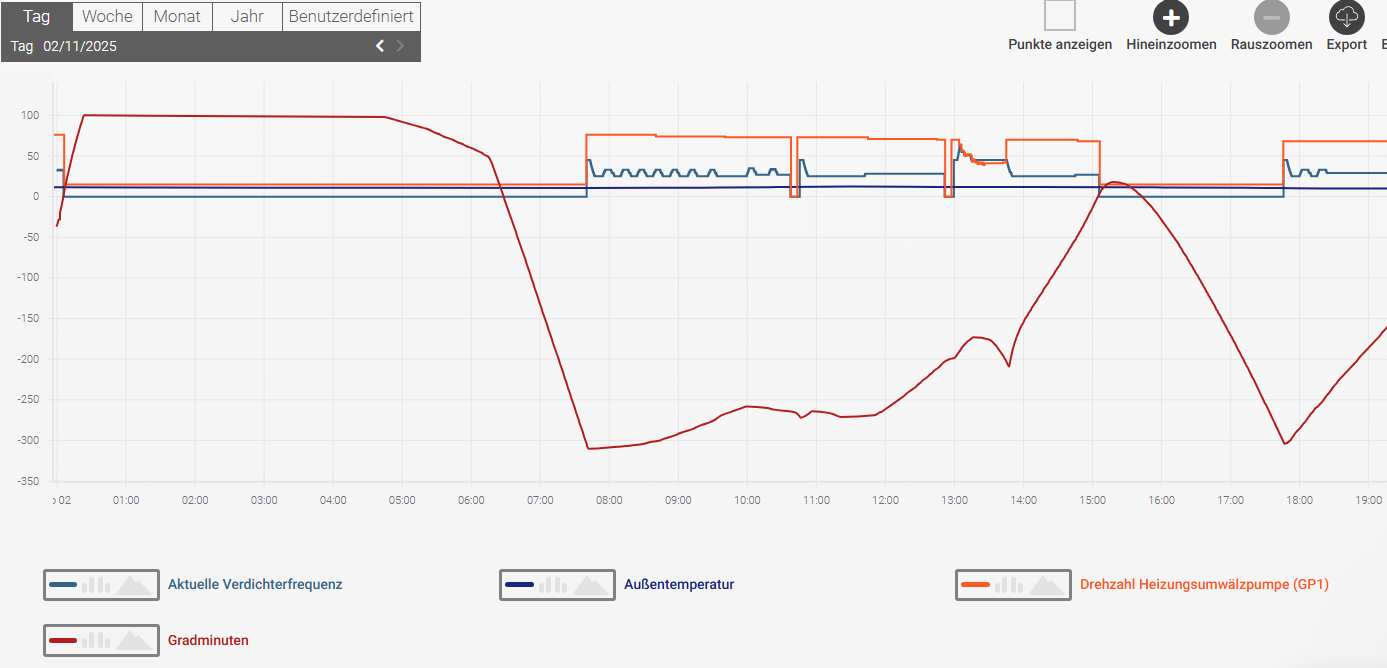Click the orange line swatch for Drehzahl Heizungsumwälzpumpe
Viewport: 1387px width, 668px height.
click(x=976, y=585)
